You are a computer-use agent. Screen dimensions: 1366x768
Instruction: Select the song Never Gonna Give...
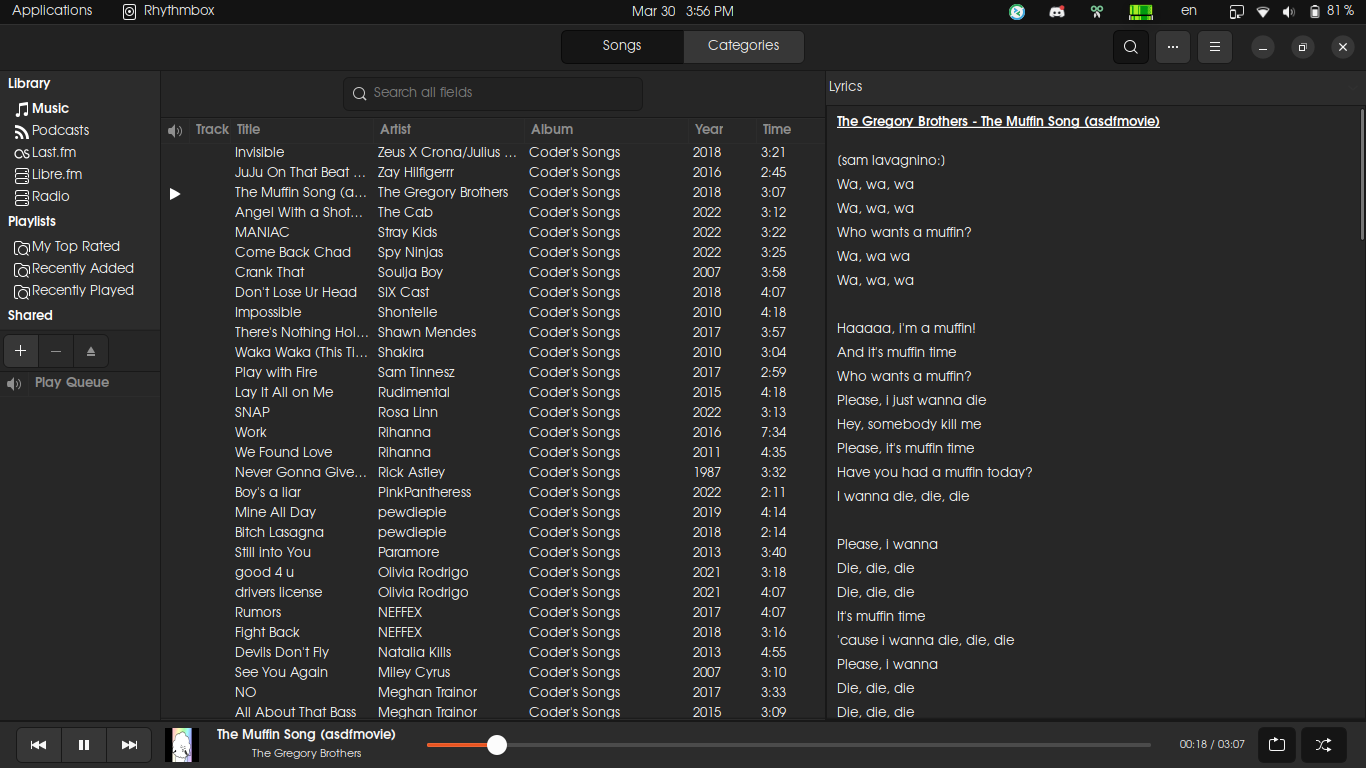coord(301,472)
